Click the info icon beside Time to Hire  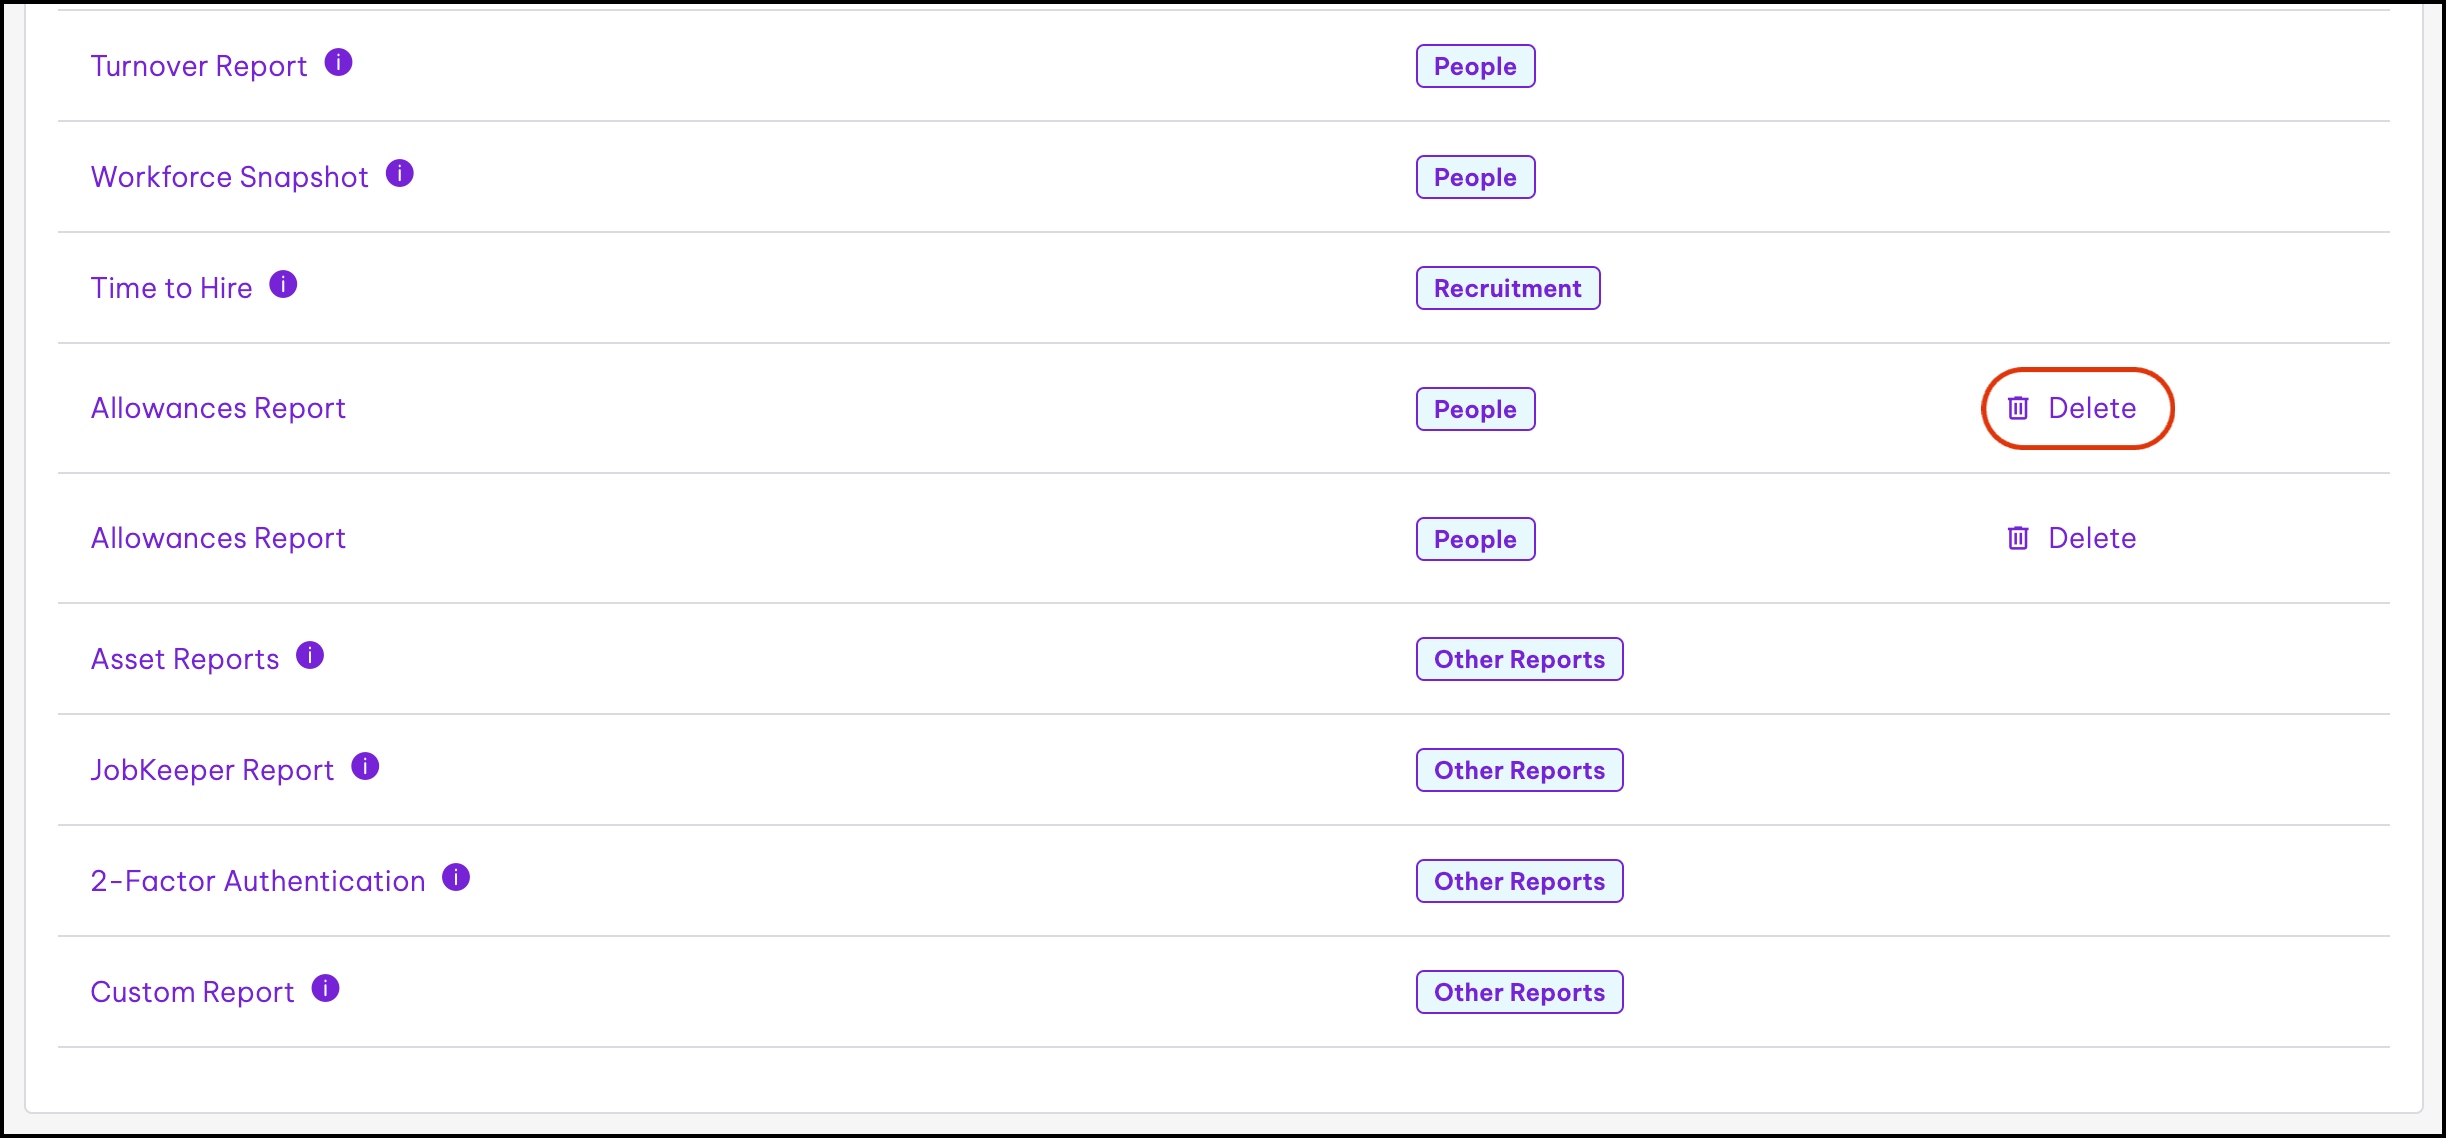pyautogui.click(x=284, y=285)
